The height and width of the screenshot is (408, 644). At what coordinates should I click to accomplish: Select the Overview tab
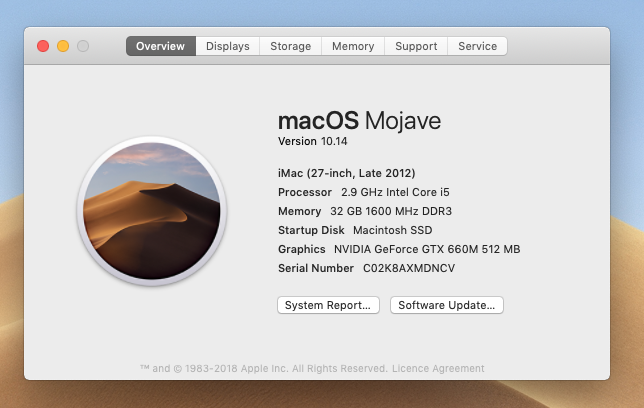tap(161, 46)
